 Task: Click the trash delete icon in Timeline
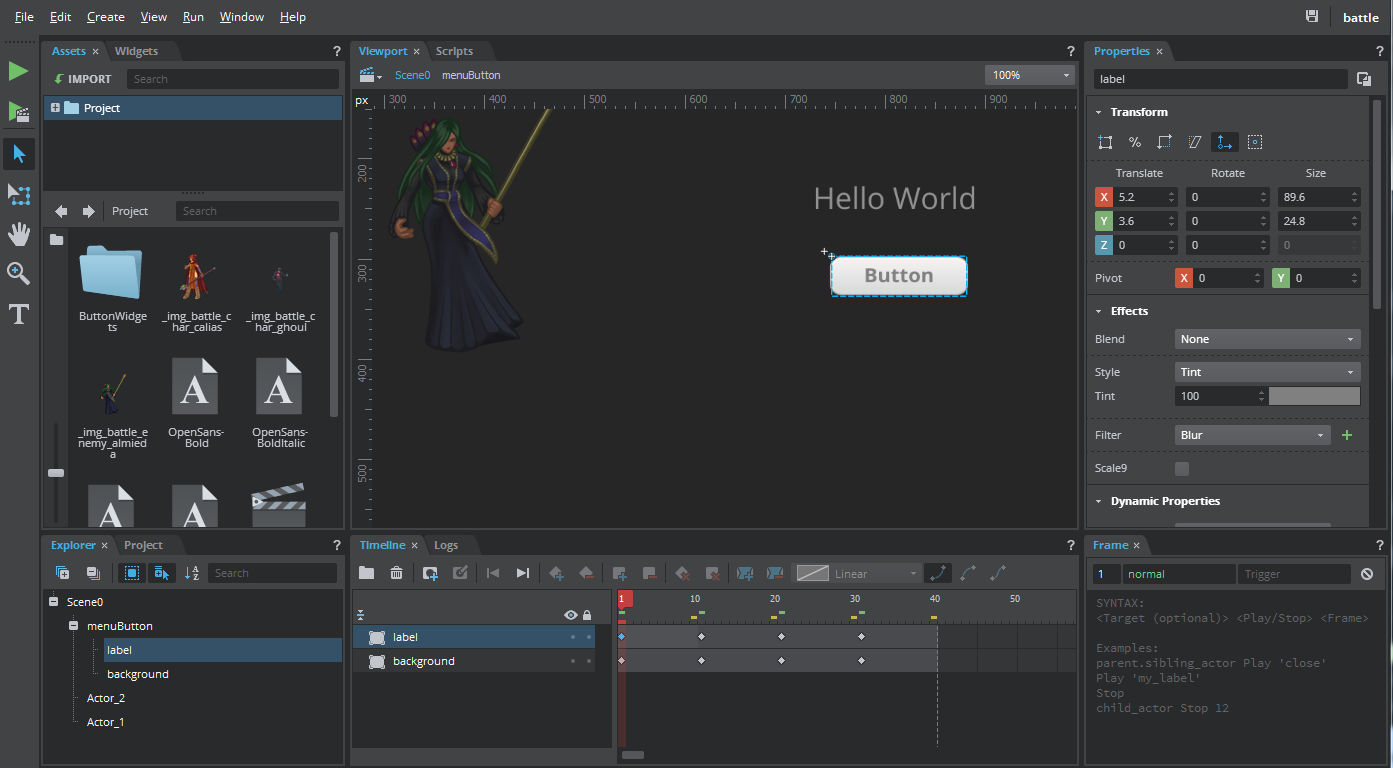coord(397,573)
